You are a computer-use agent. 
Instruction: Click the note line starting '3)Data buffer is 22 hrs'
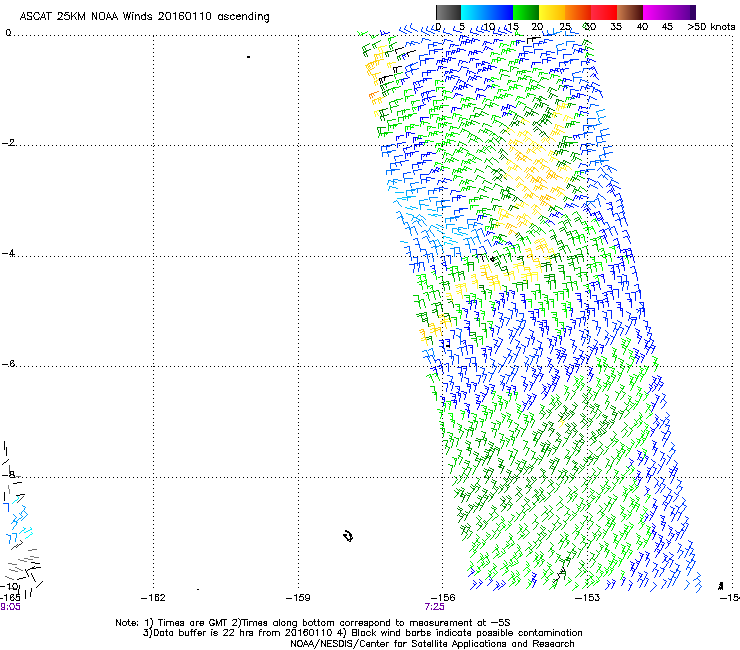tap(362, 633)
